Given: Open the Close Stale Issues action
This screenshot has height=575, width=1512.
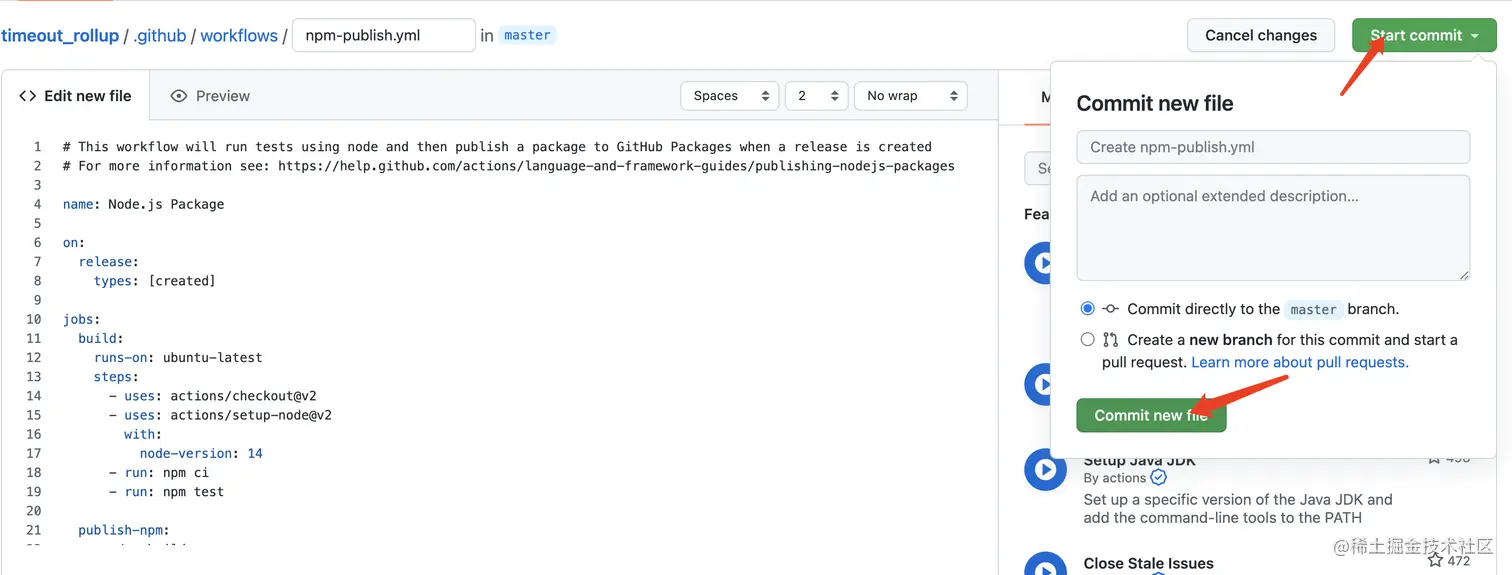Looking at the screenshot, I should pyautogui.click(x=1148, y=564).
